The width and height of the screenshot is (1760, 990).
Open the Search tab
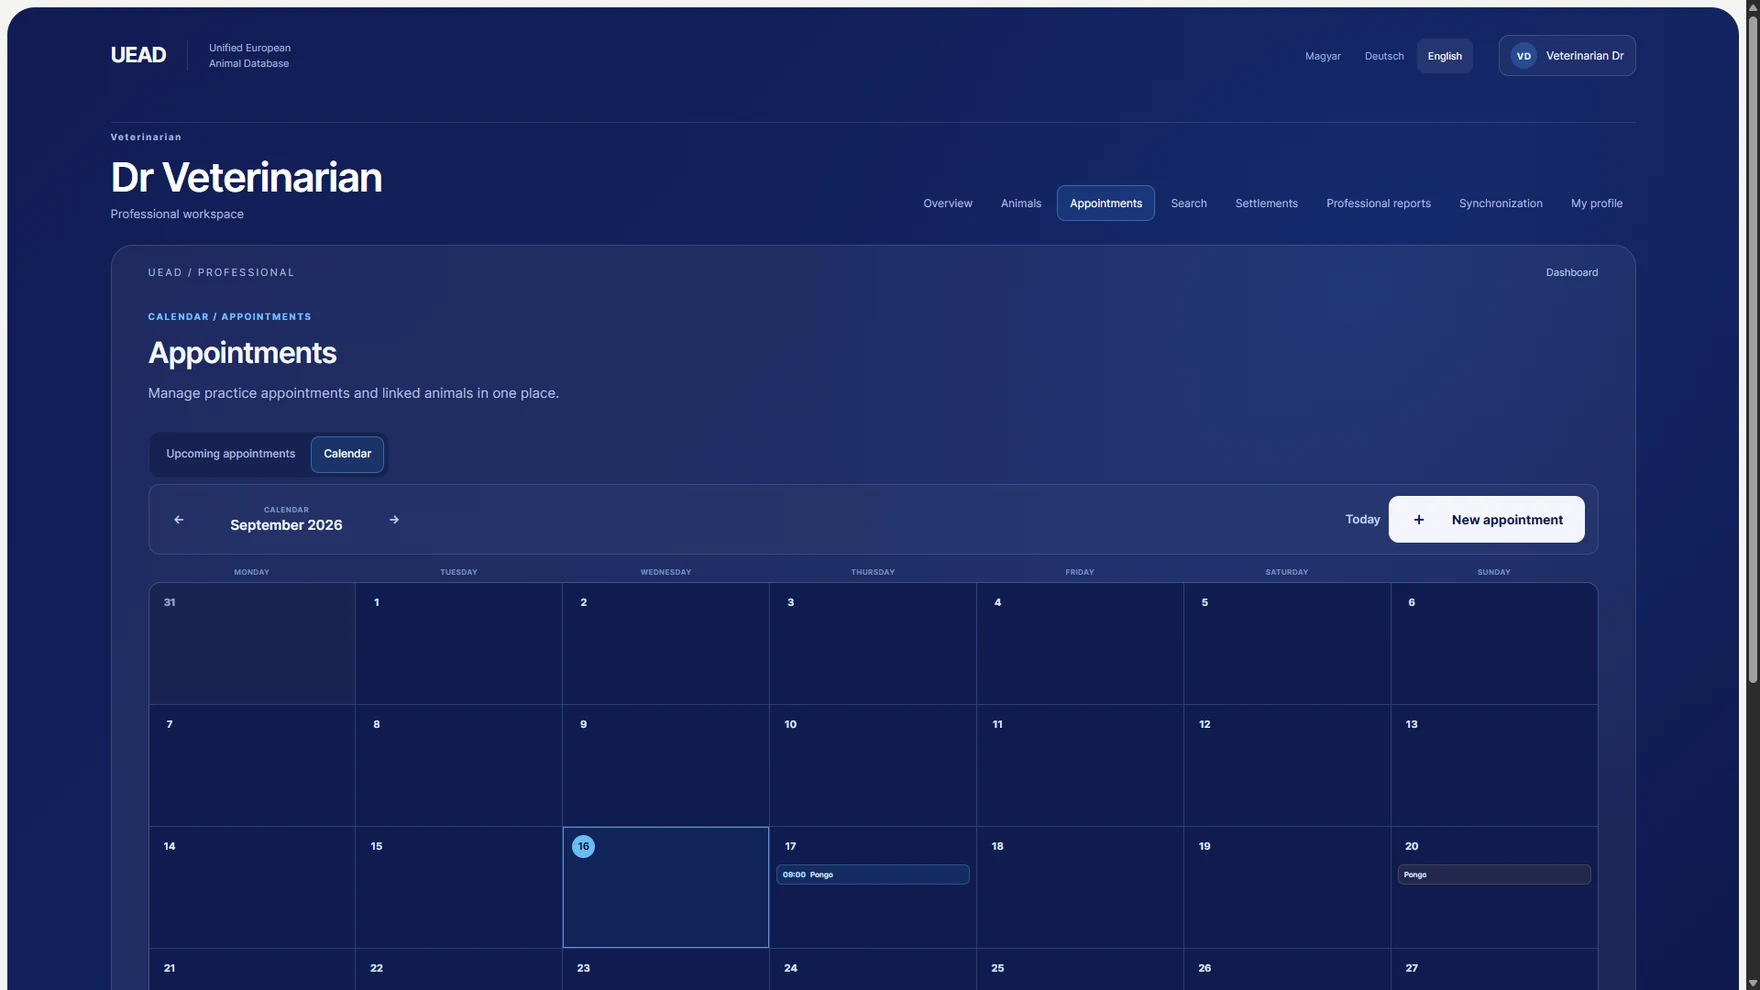[x=1189, y=203]
